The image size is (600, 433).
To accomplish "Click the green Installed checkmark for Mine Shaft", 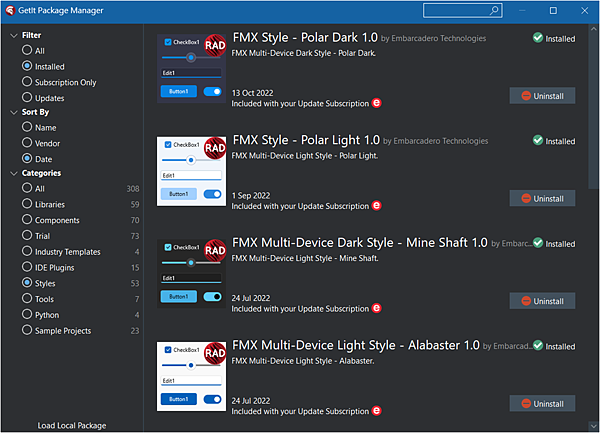I will click(x=538, y=243).
